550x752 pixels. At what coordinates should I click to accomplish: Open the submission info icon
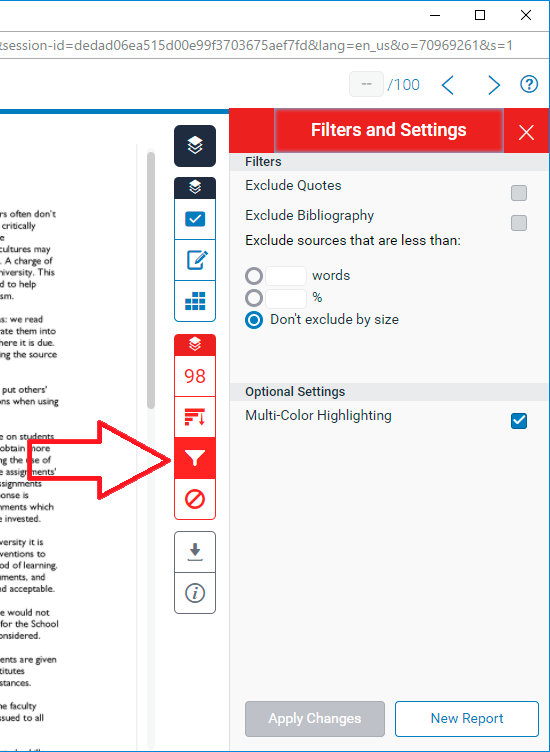195,593
